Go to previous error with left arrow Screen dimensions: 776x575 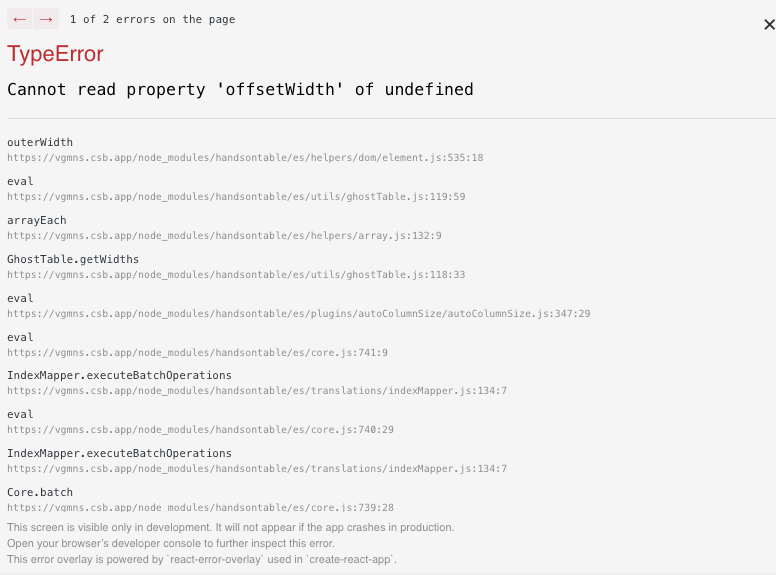coord(20,19)
